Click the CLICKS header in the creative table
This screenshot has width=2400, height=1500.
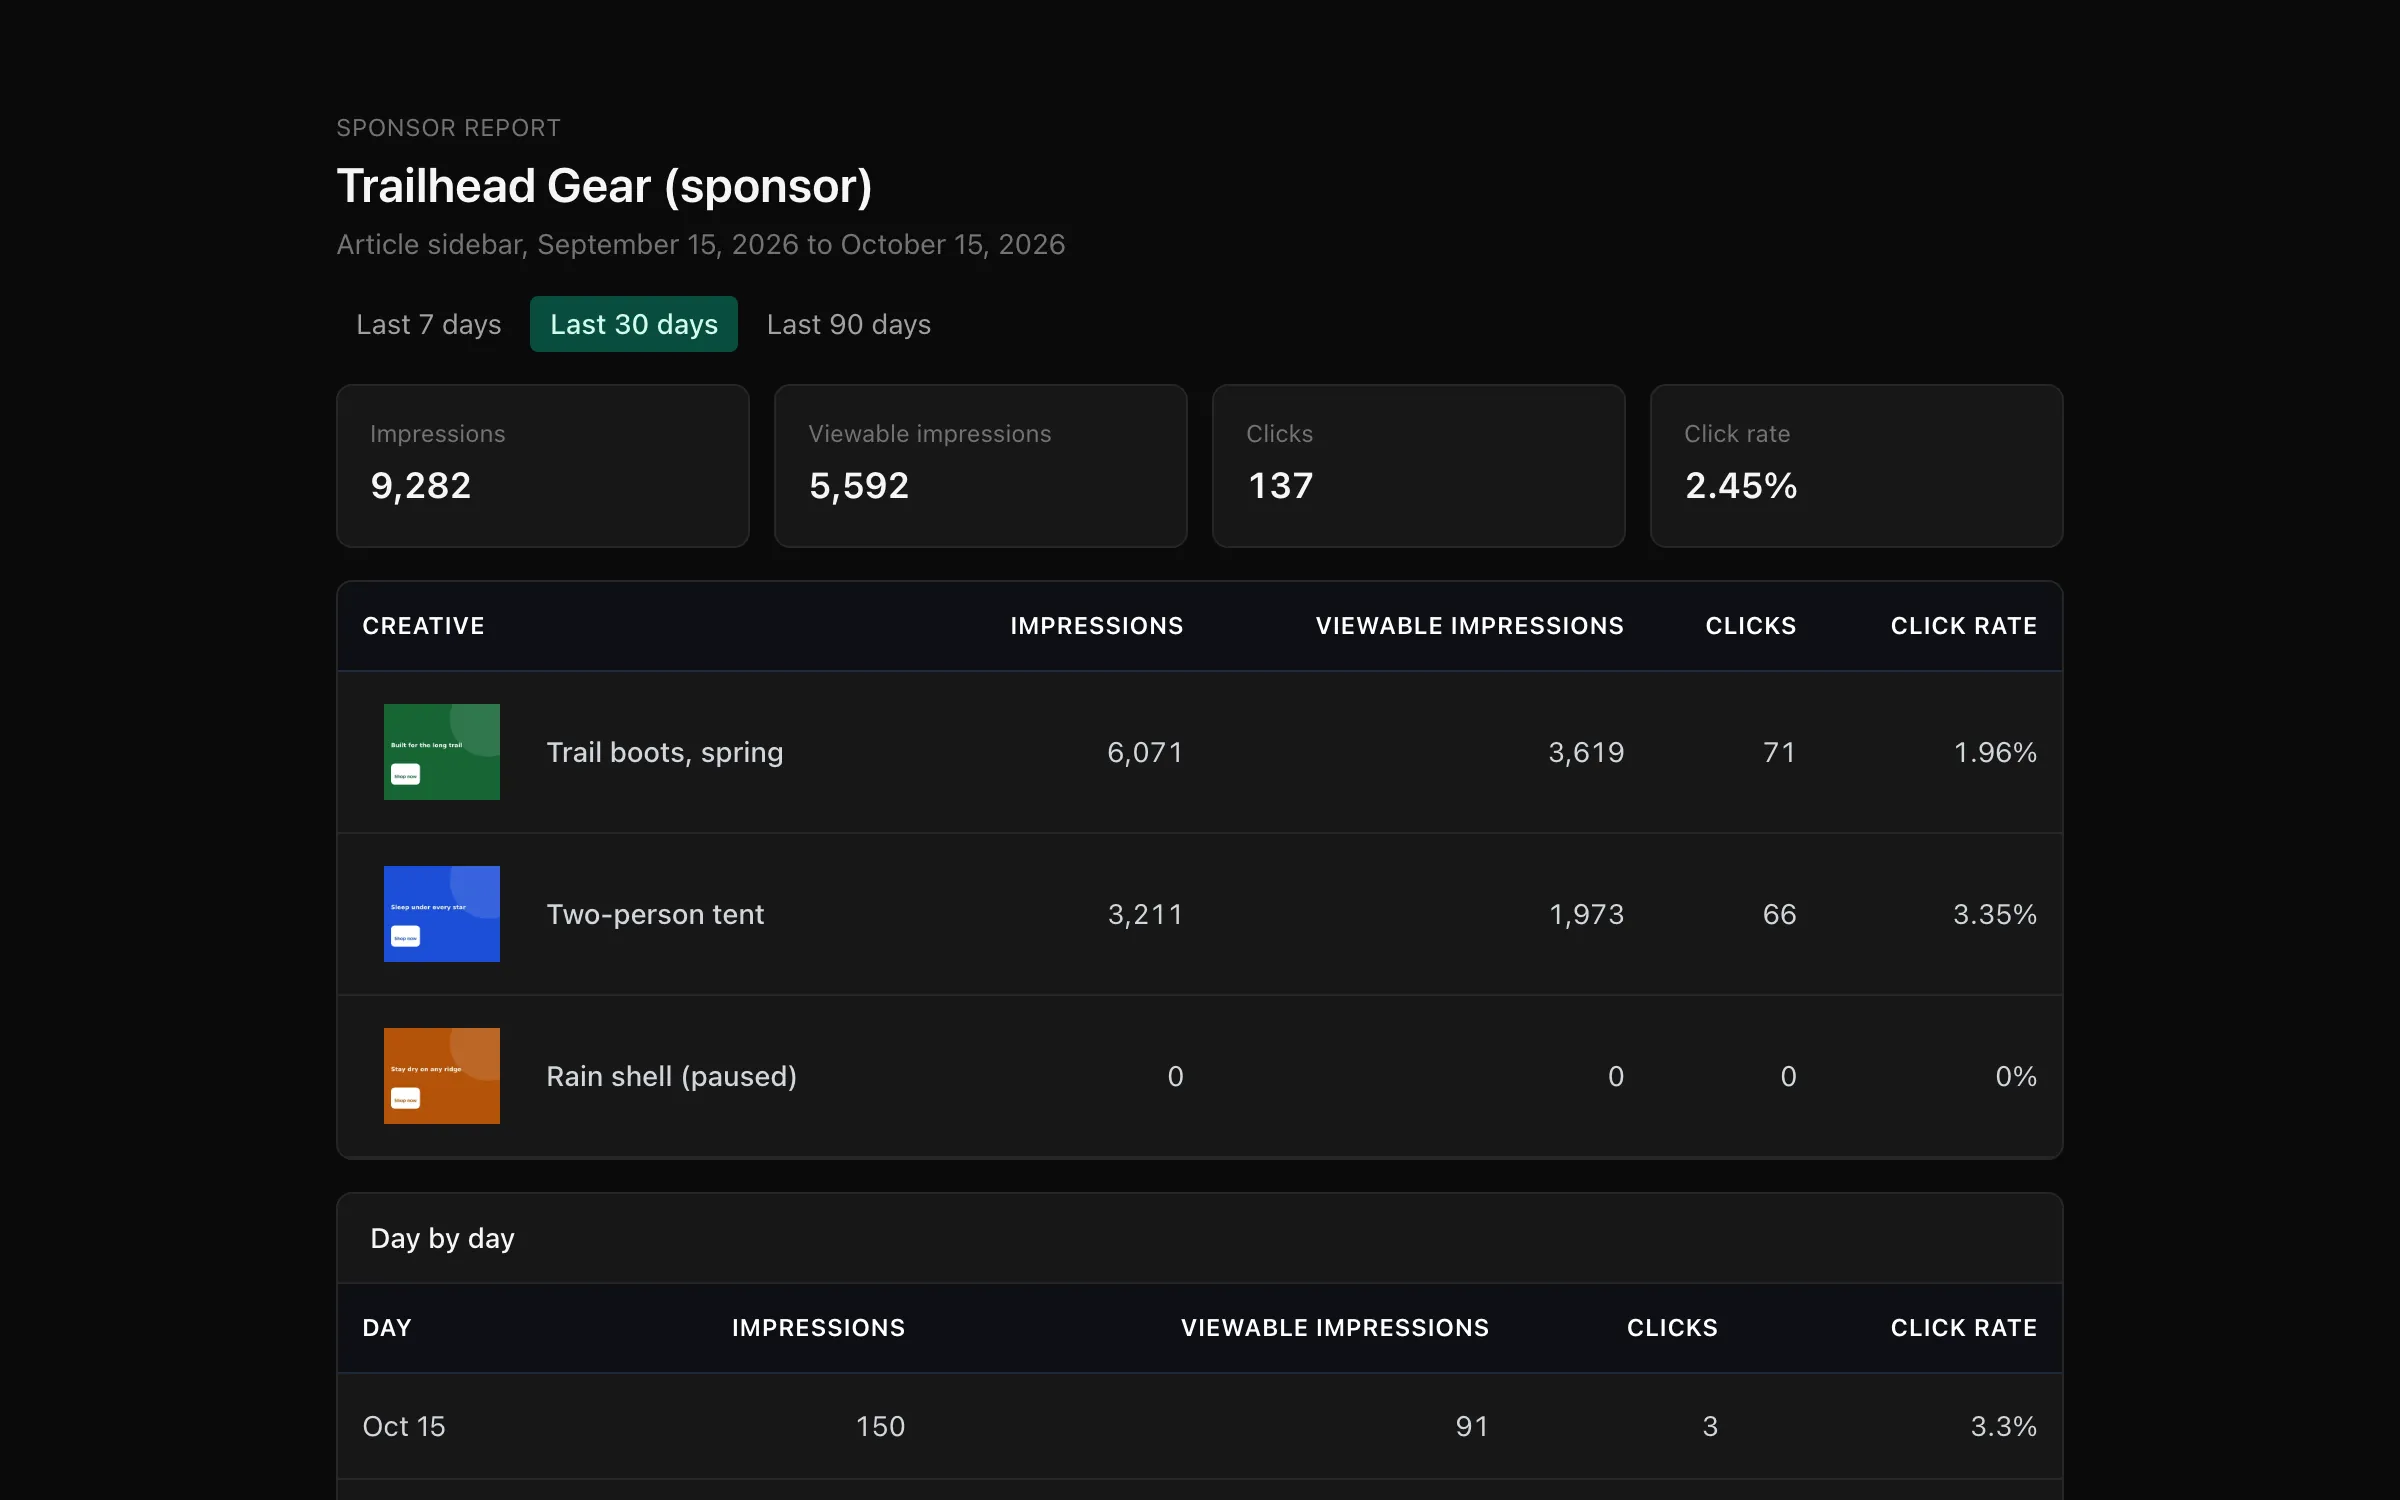pyautogui.click(x=1751, y=626)
